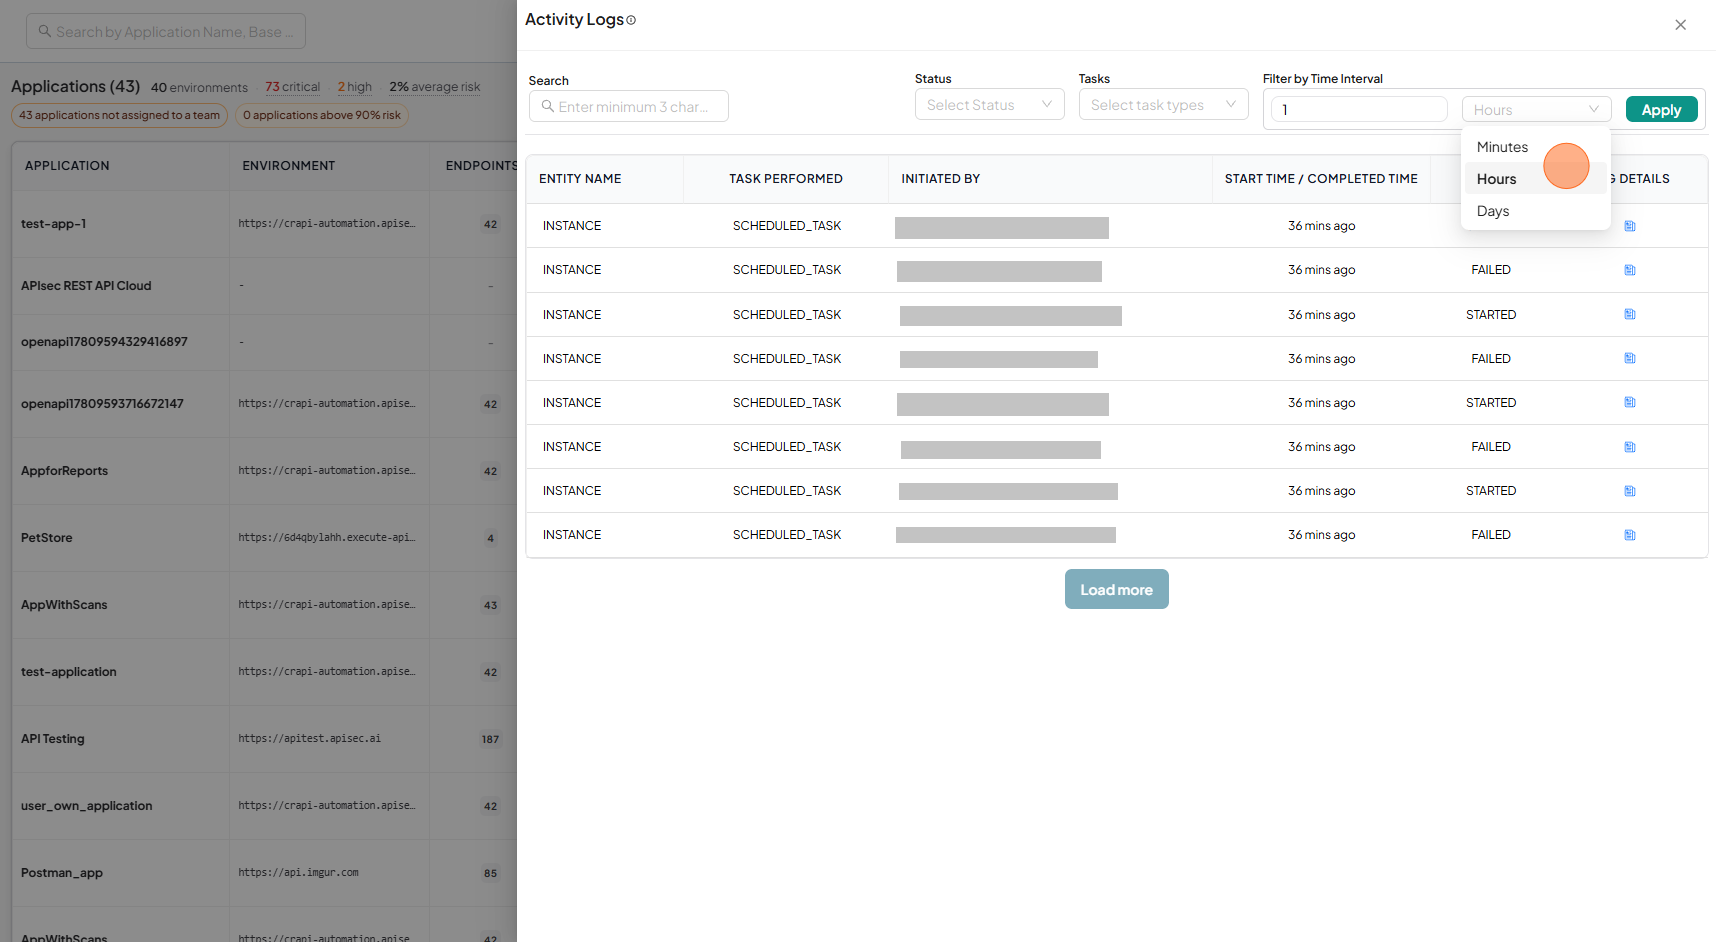1716x942 pixels.
Task: Click START TIME / COMPLETED TIME header
Action: 1321,179
